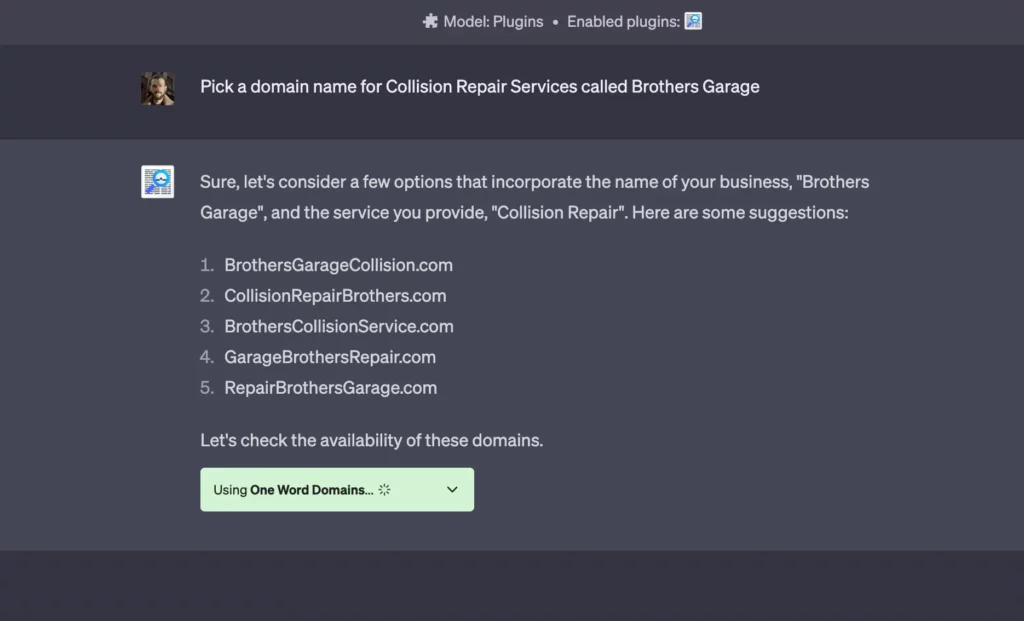Open the green Using One Word Domains box
This screenshot has height=621, width=1024.
click(x=336, y=490)
